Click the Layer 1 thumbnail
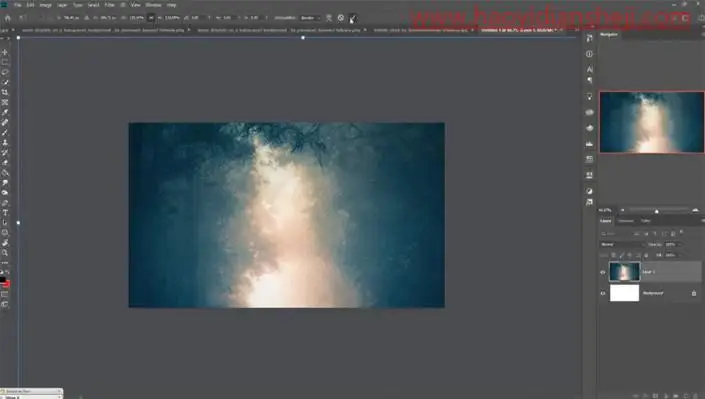Viewport: 705px width, 399px height. coord(624,272)
